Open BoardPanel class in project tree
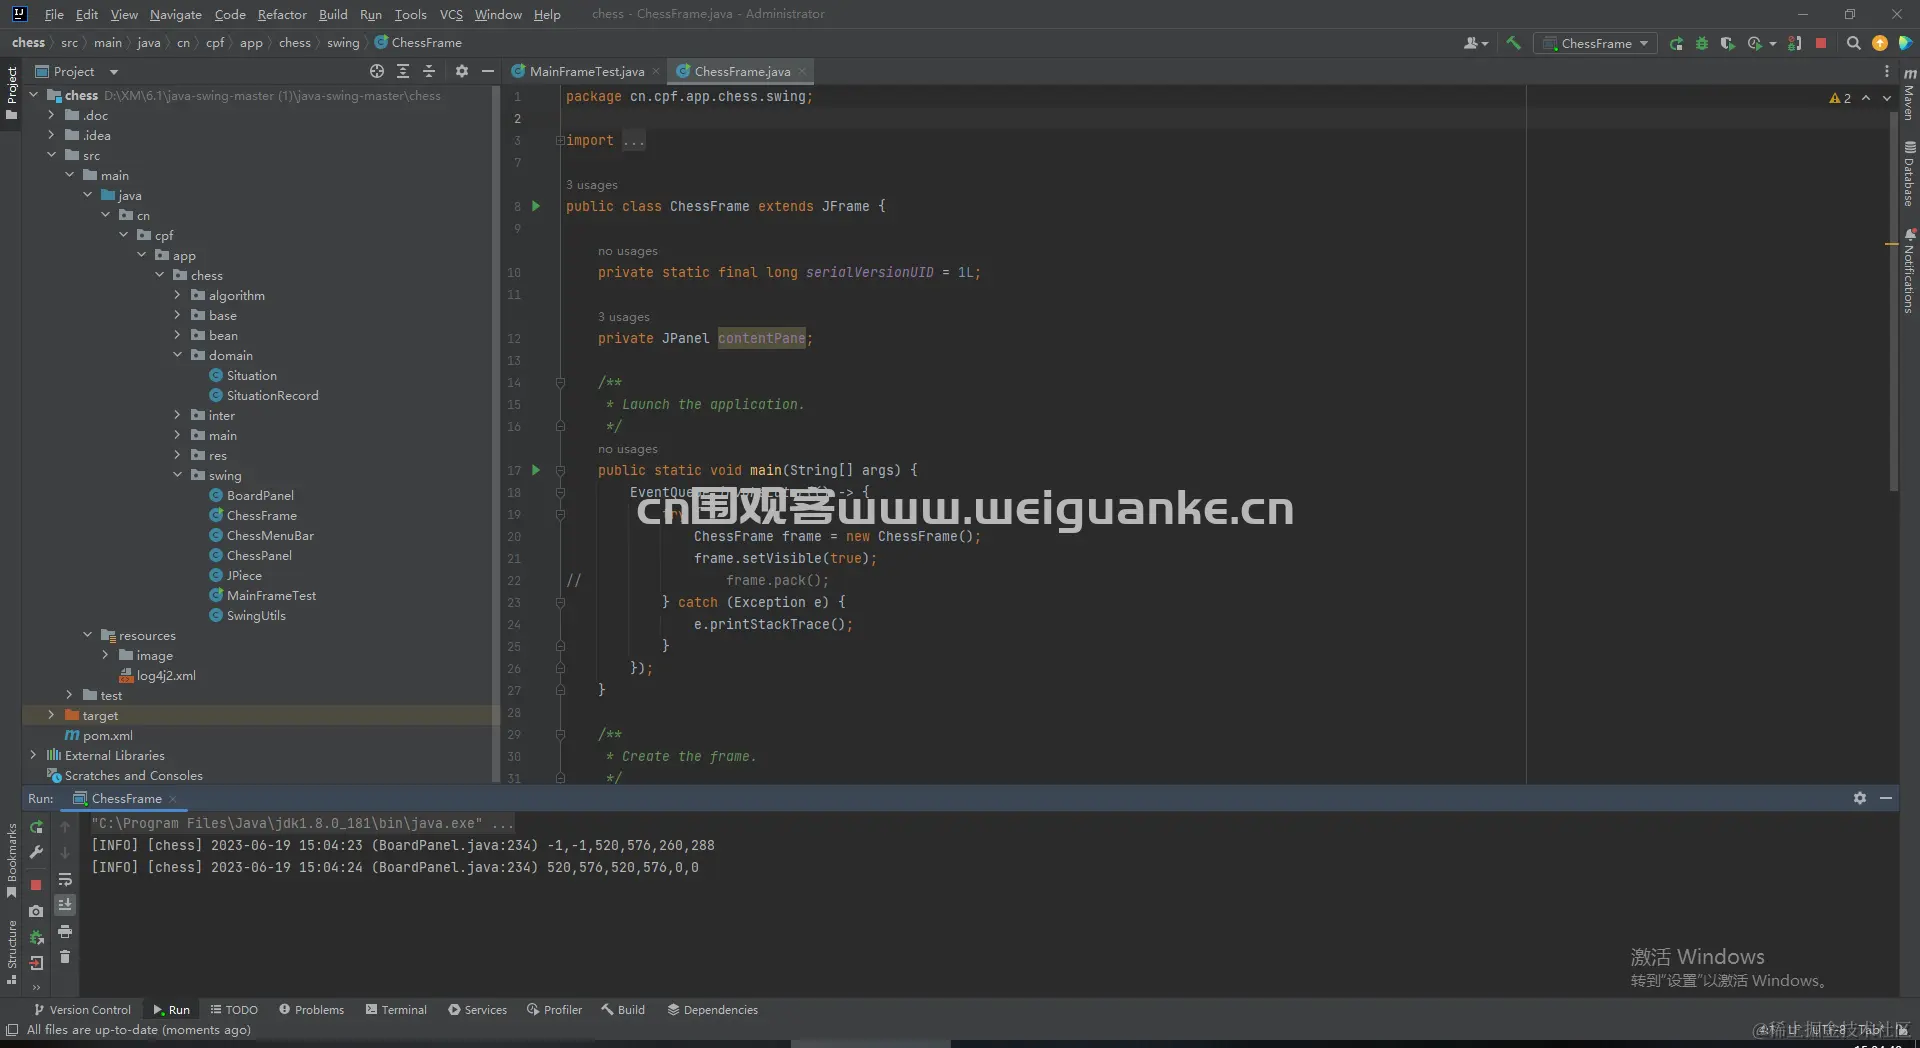Image resolution: width=1920 pixels, height=1048 pixels. click(260, 495)
